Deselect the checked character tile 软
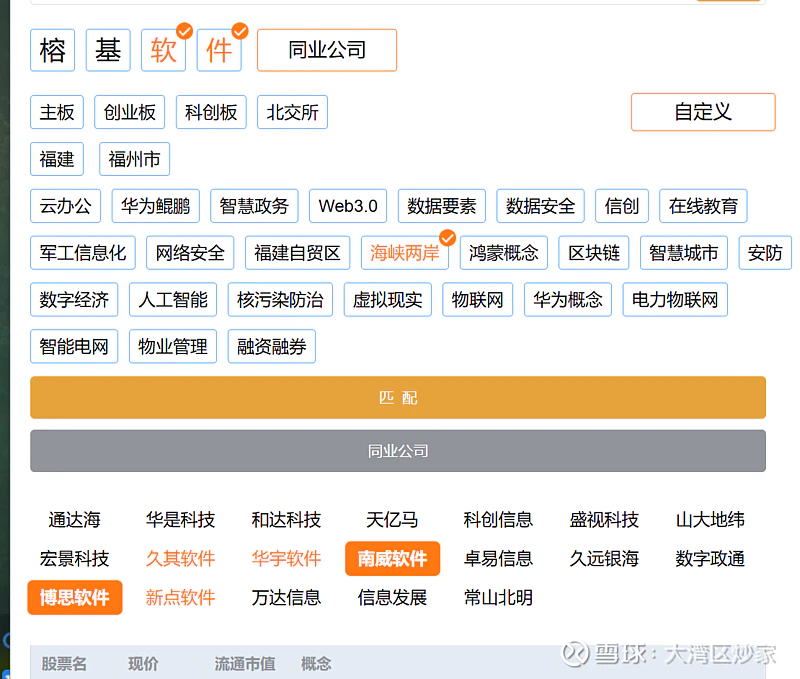The width and height of the screenshot is (800, 679). pos(164,50)
